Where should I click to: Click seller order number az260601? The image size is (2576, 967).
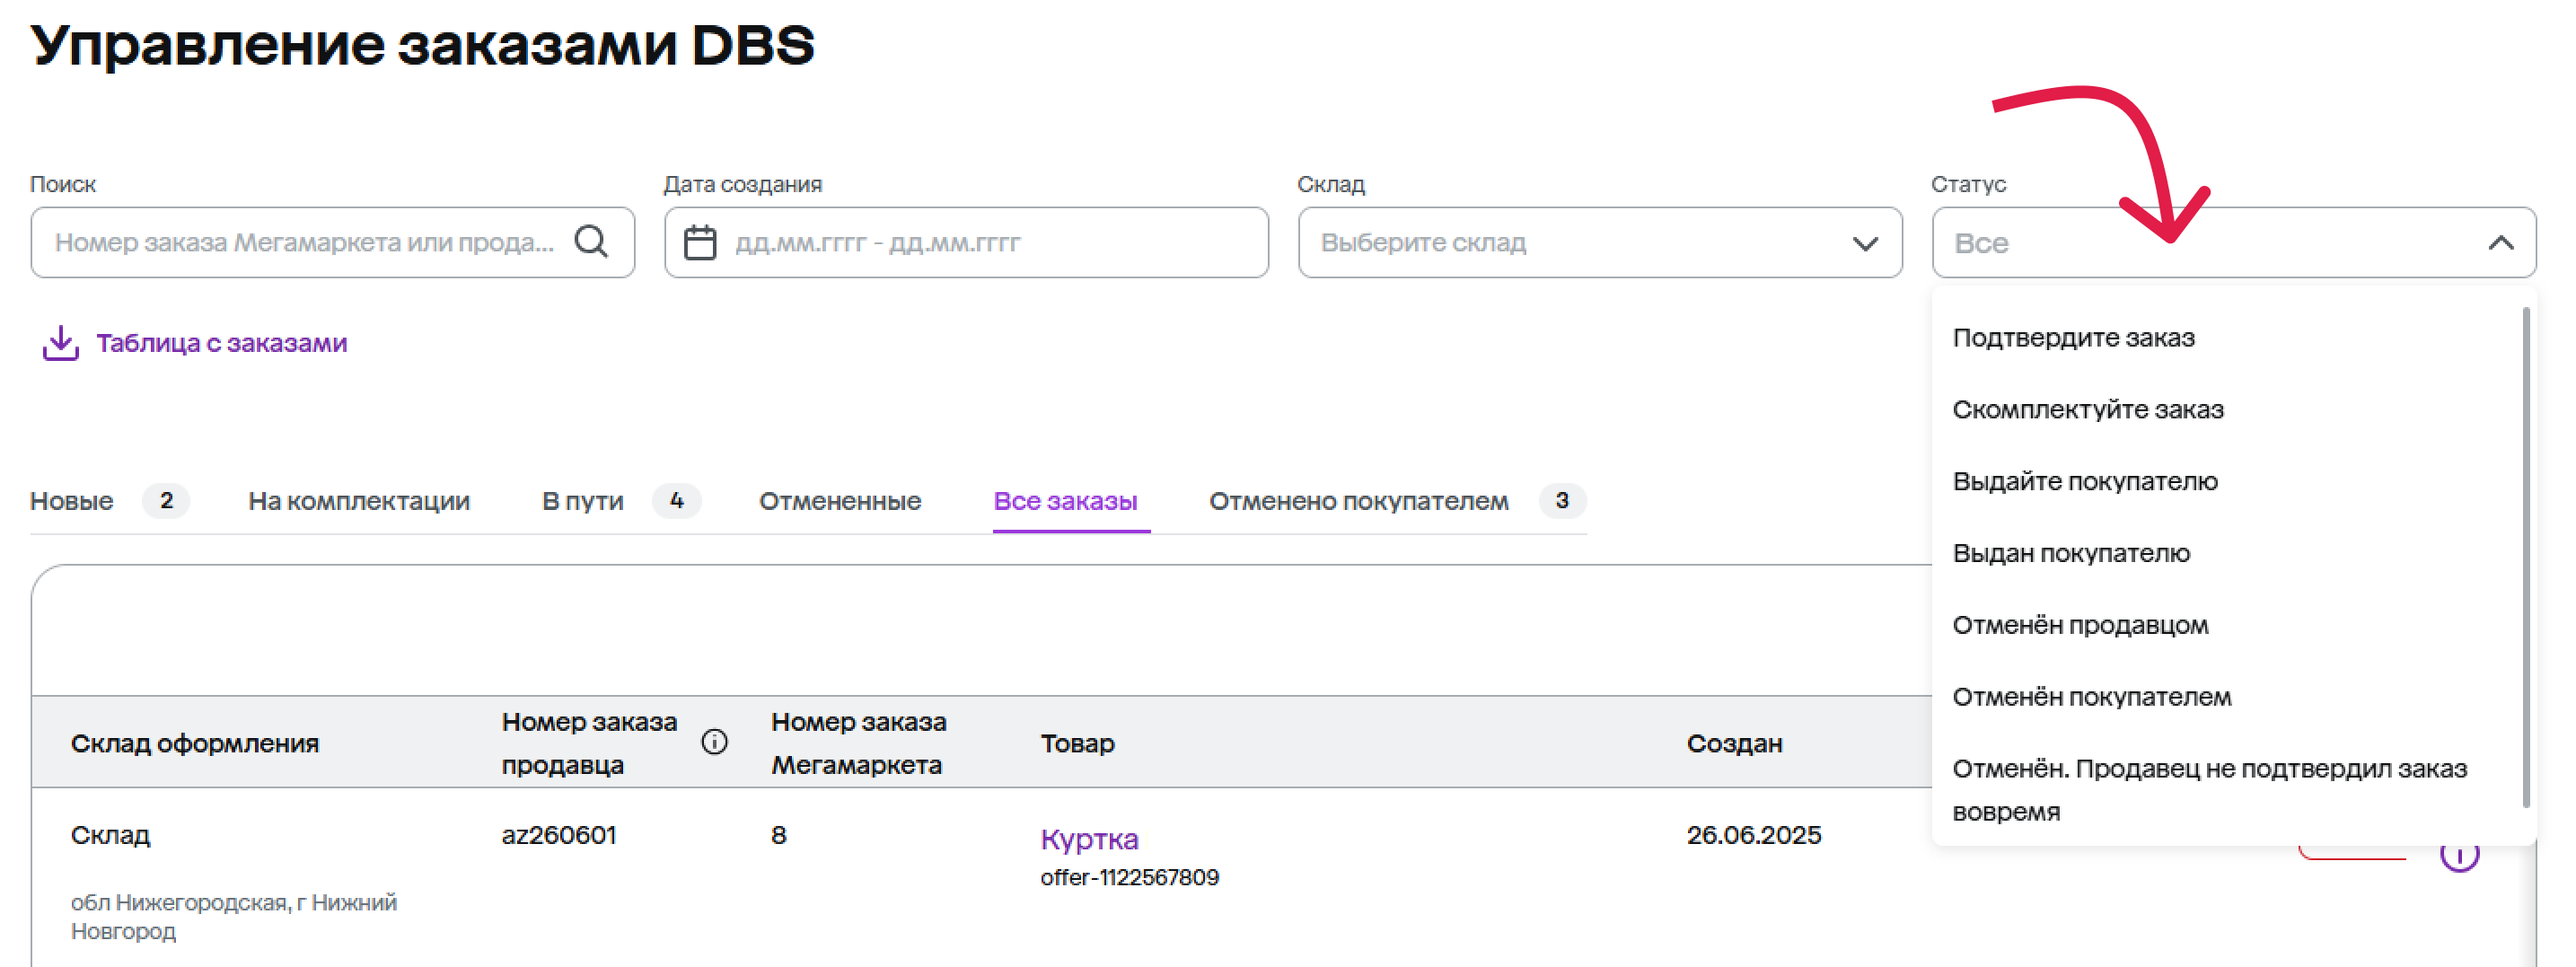click(558, 835)
